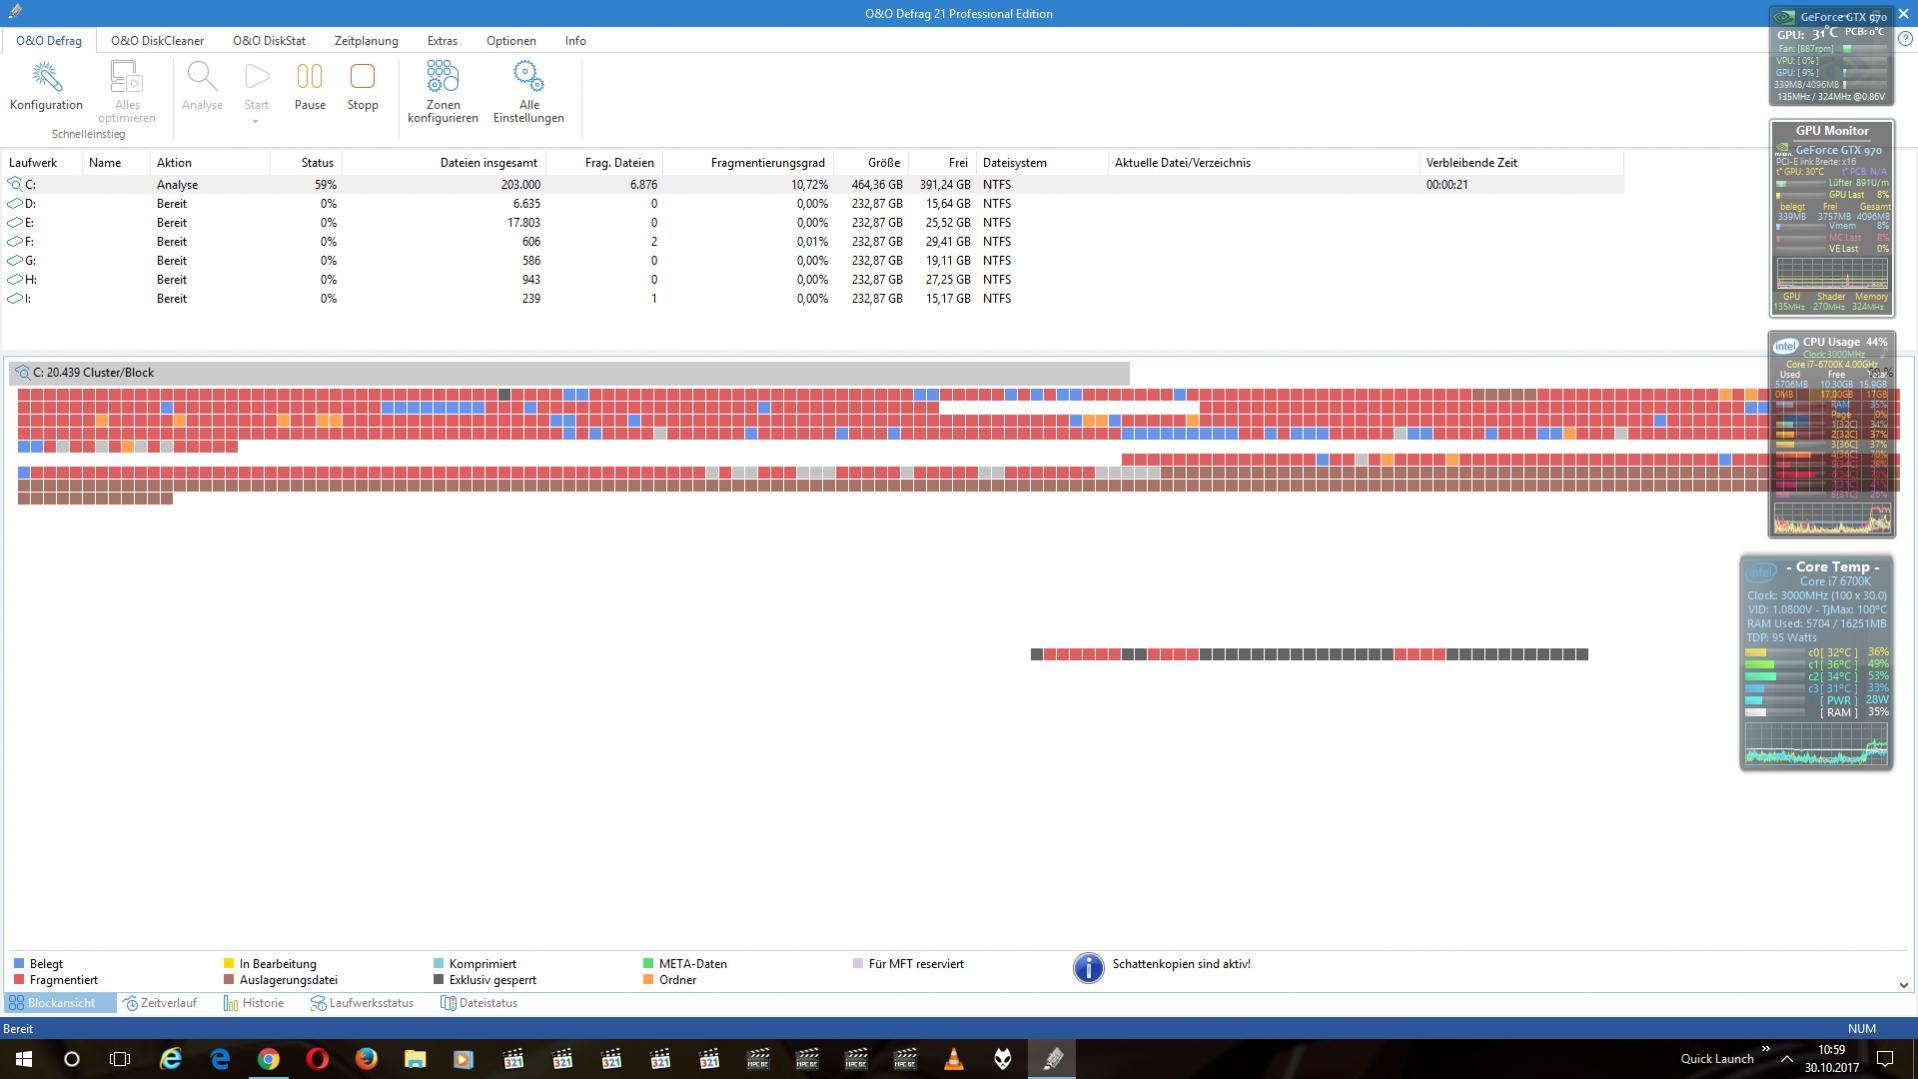The height and width of the screenshot is (1079, 1918).
Task: Sort by Status column header
Action: pyautogui.click(x=306, y=162)
